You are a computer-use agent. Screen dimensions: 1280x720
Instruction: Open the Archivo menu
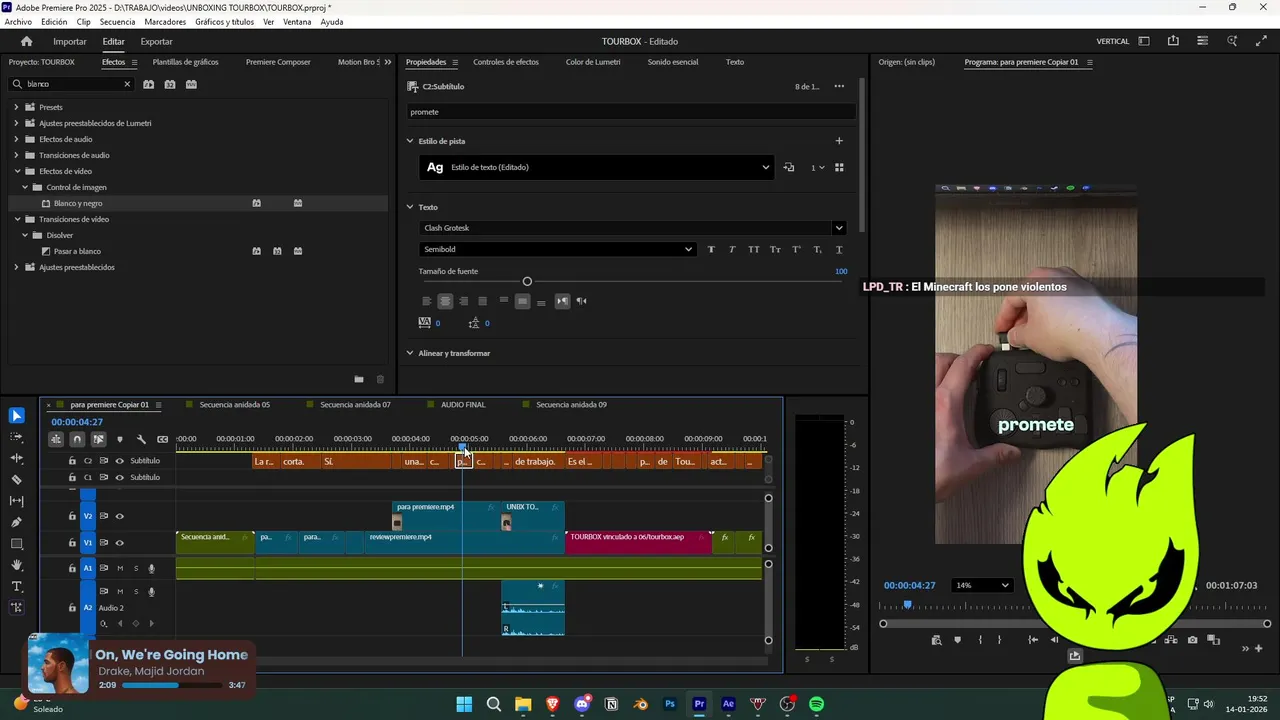click(x=18, y=22)
